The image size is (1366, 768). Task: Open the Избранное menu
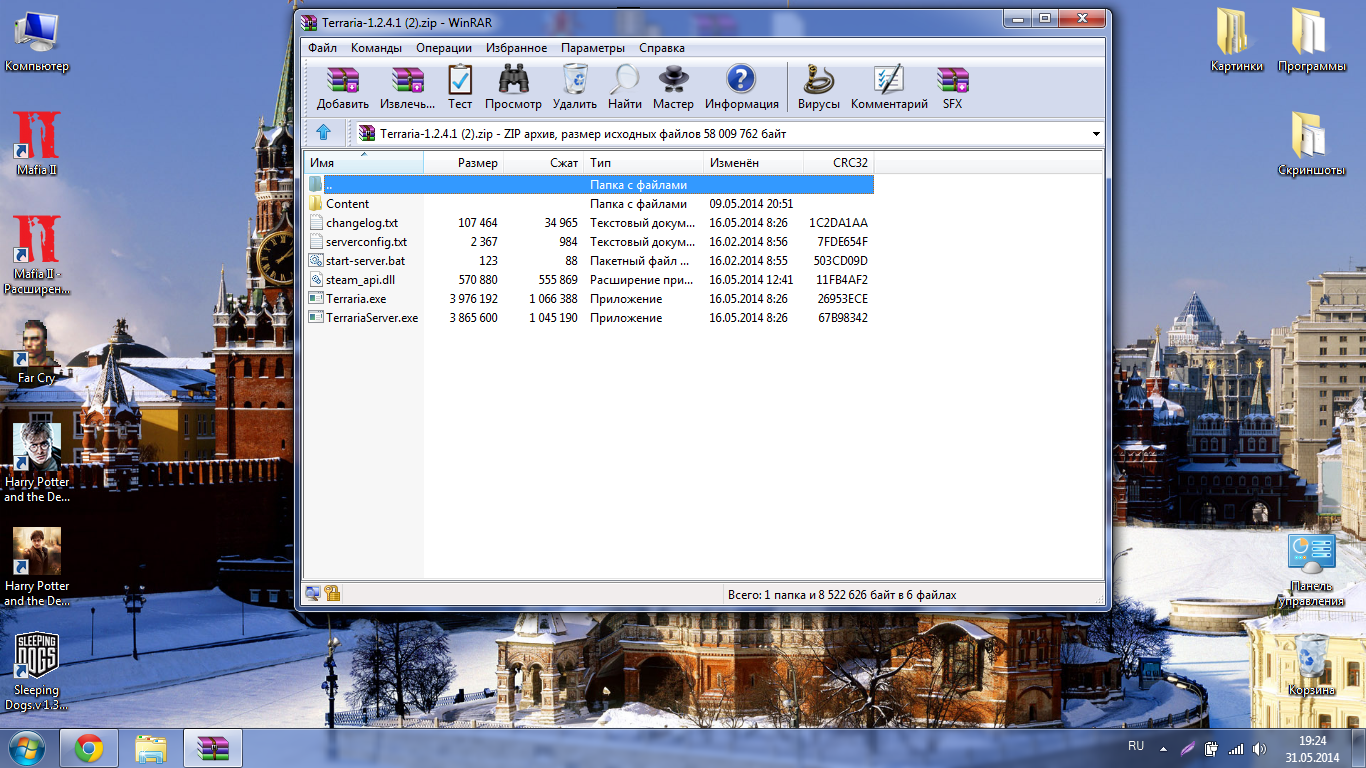[x=516, y=48]
